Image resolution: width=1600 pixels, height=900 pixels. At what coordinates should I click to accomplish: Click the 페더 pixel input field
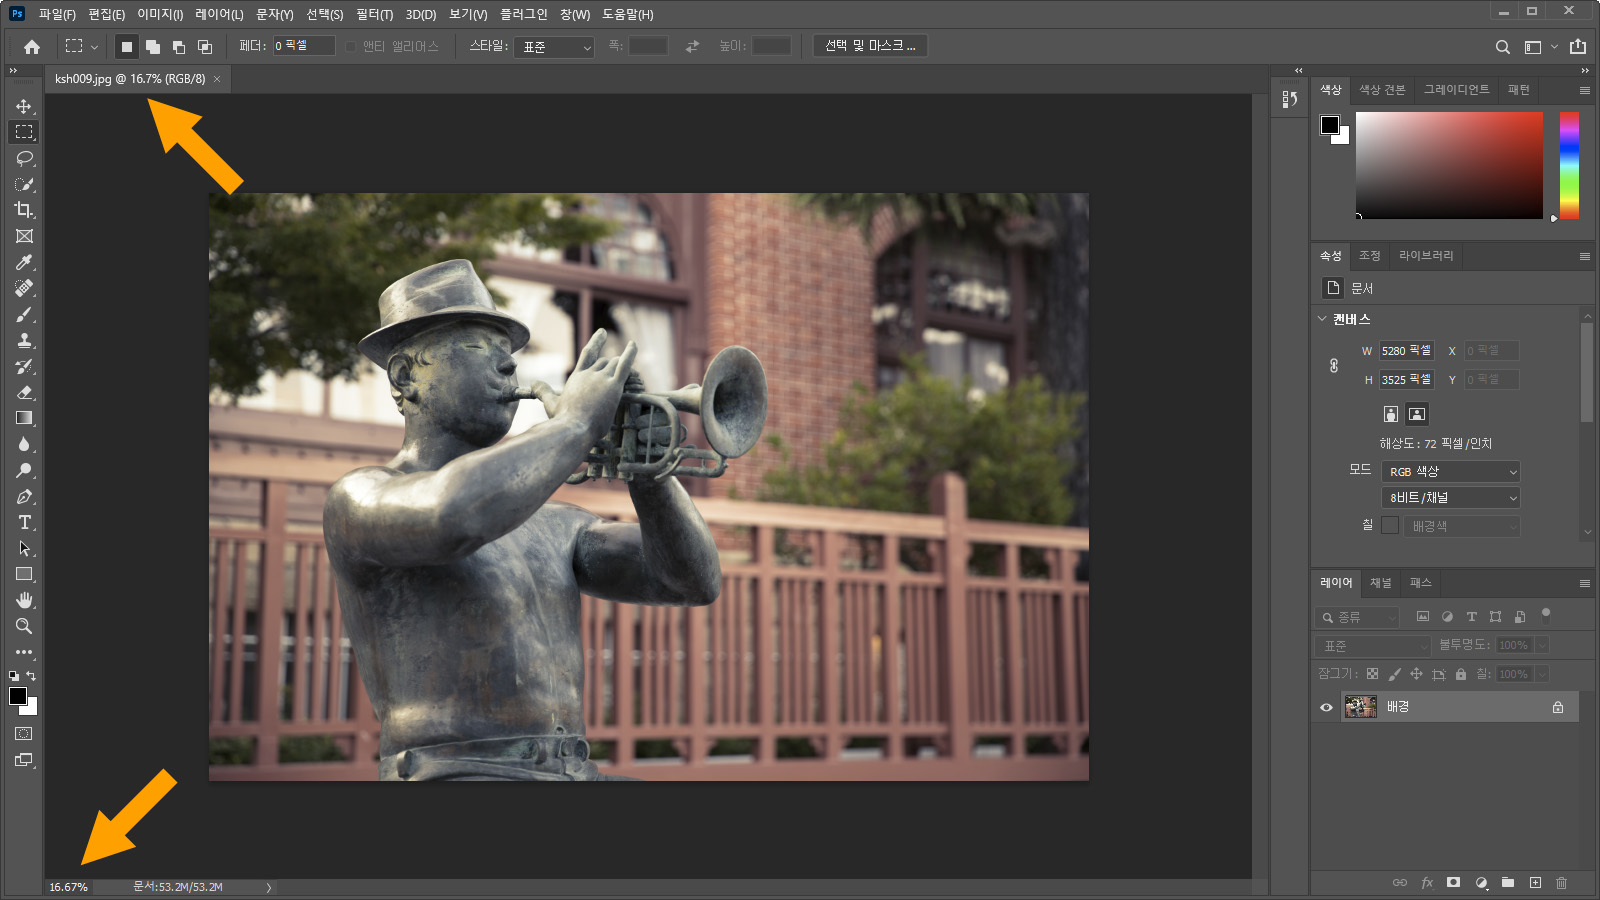click(x=304, y=46)
